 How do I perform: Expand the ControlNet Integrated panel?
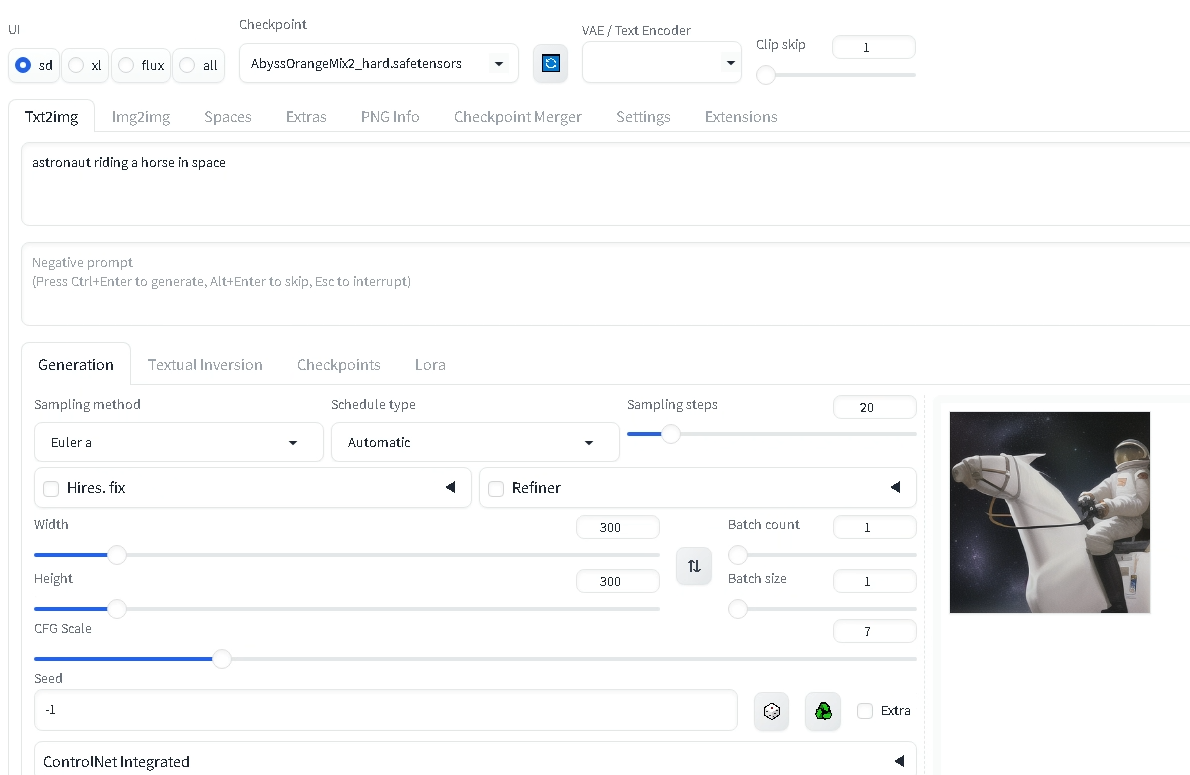(475, 761)
